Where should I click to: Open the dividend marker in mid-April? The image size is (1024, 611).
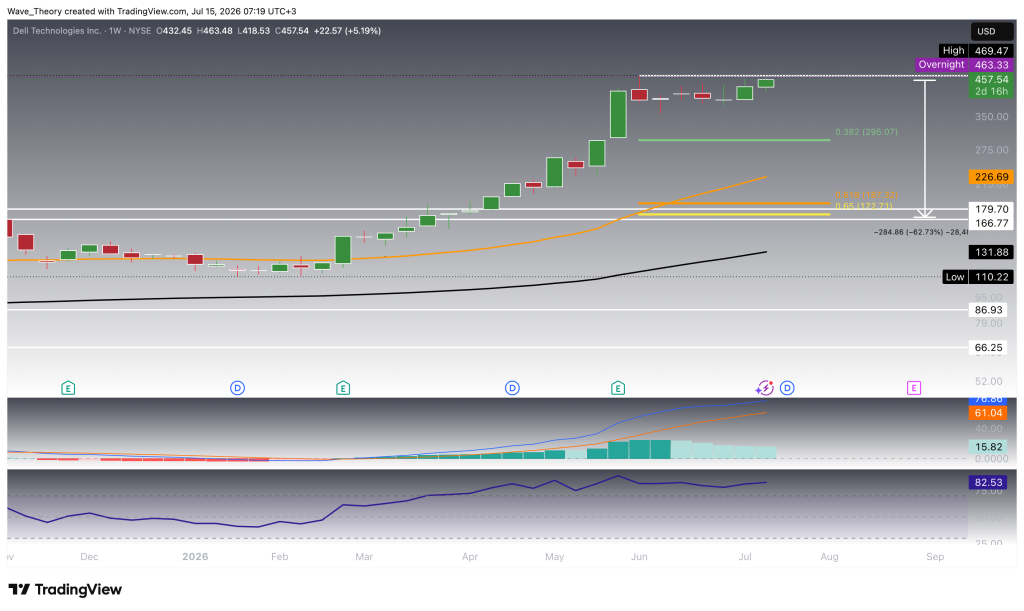pos(513,388)
